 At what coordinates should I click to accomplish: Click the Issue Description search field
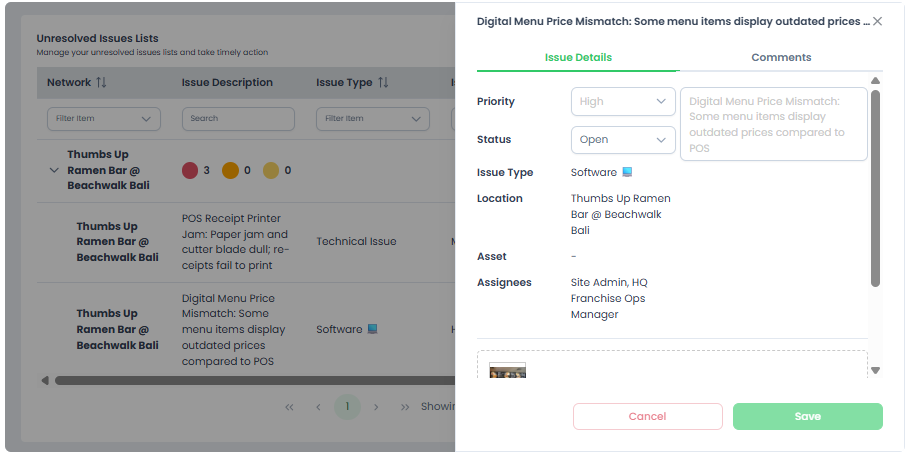point(238,119)
